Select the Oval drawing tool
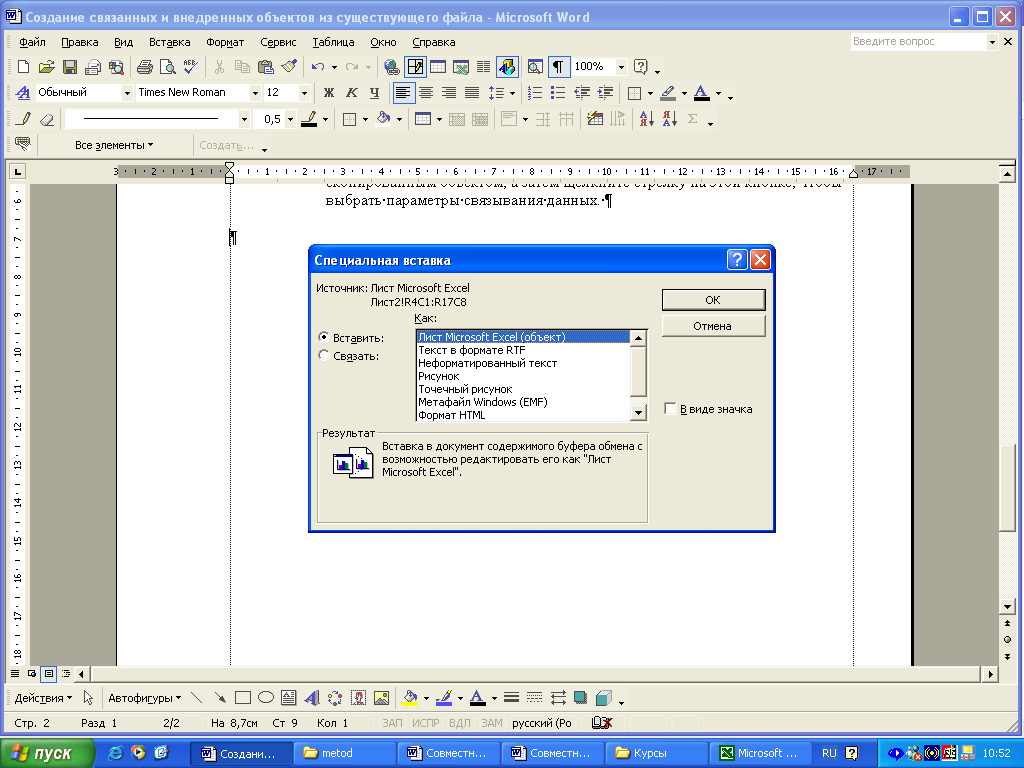Viewport: 1024px width, 768px height. (266, 698)
